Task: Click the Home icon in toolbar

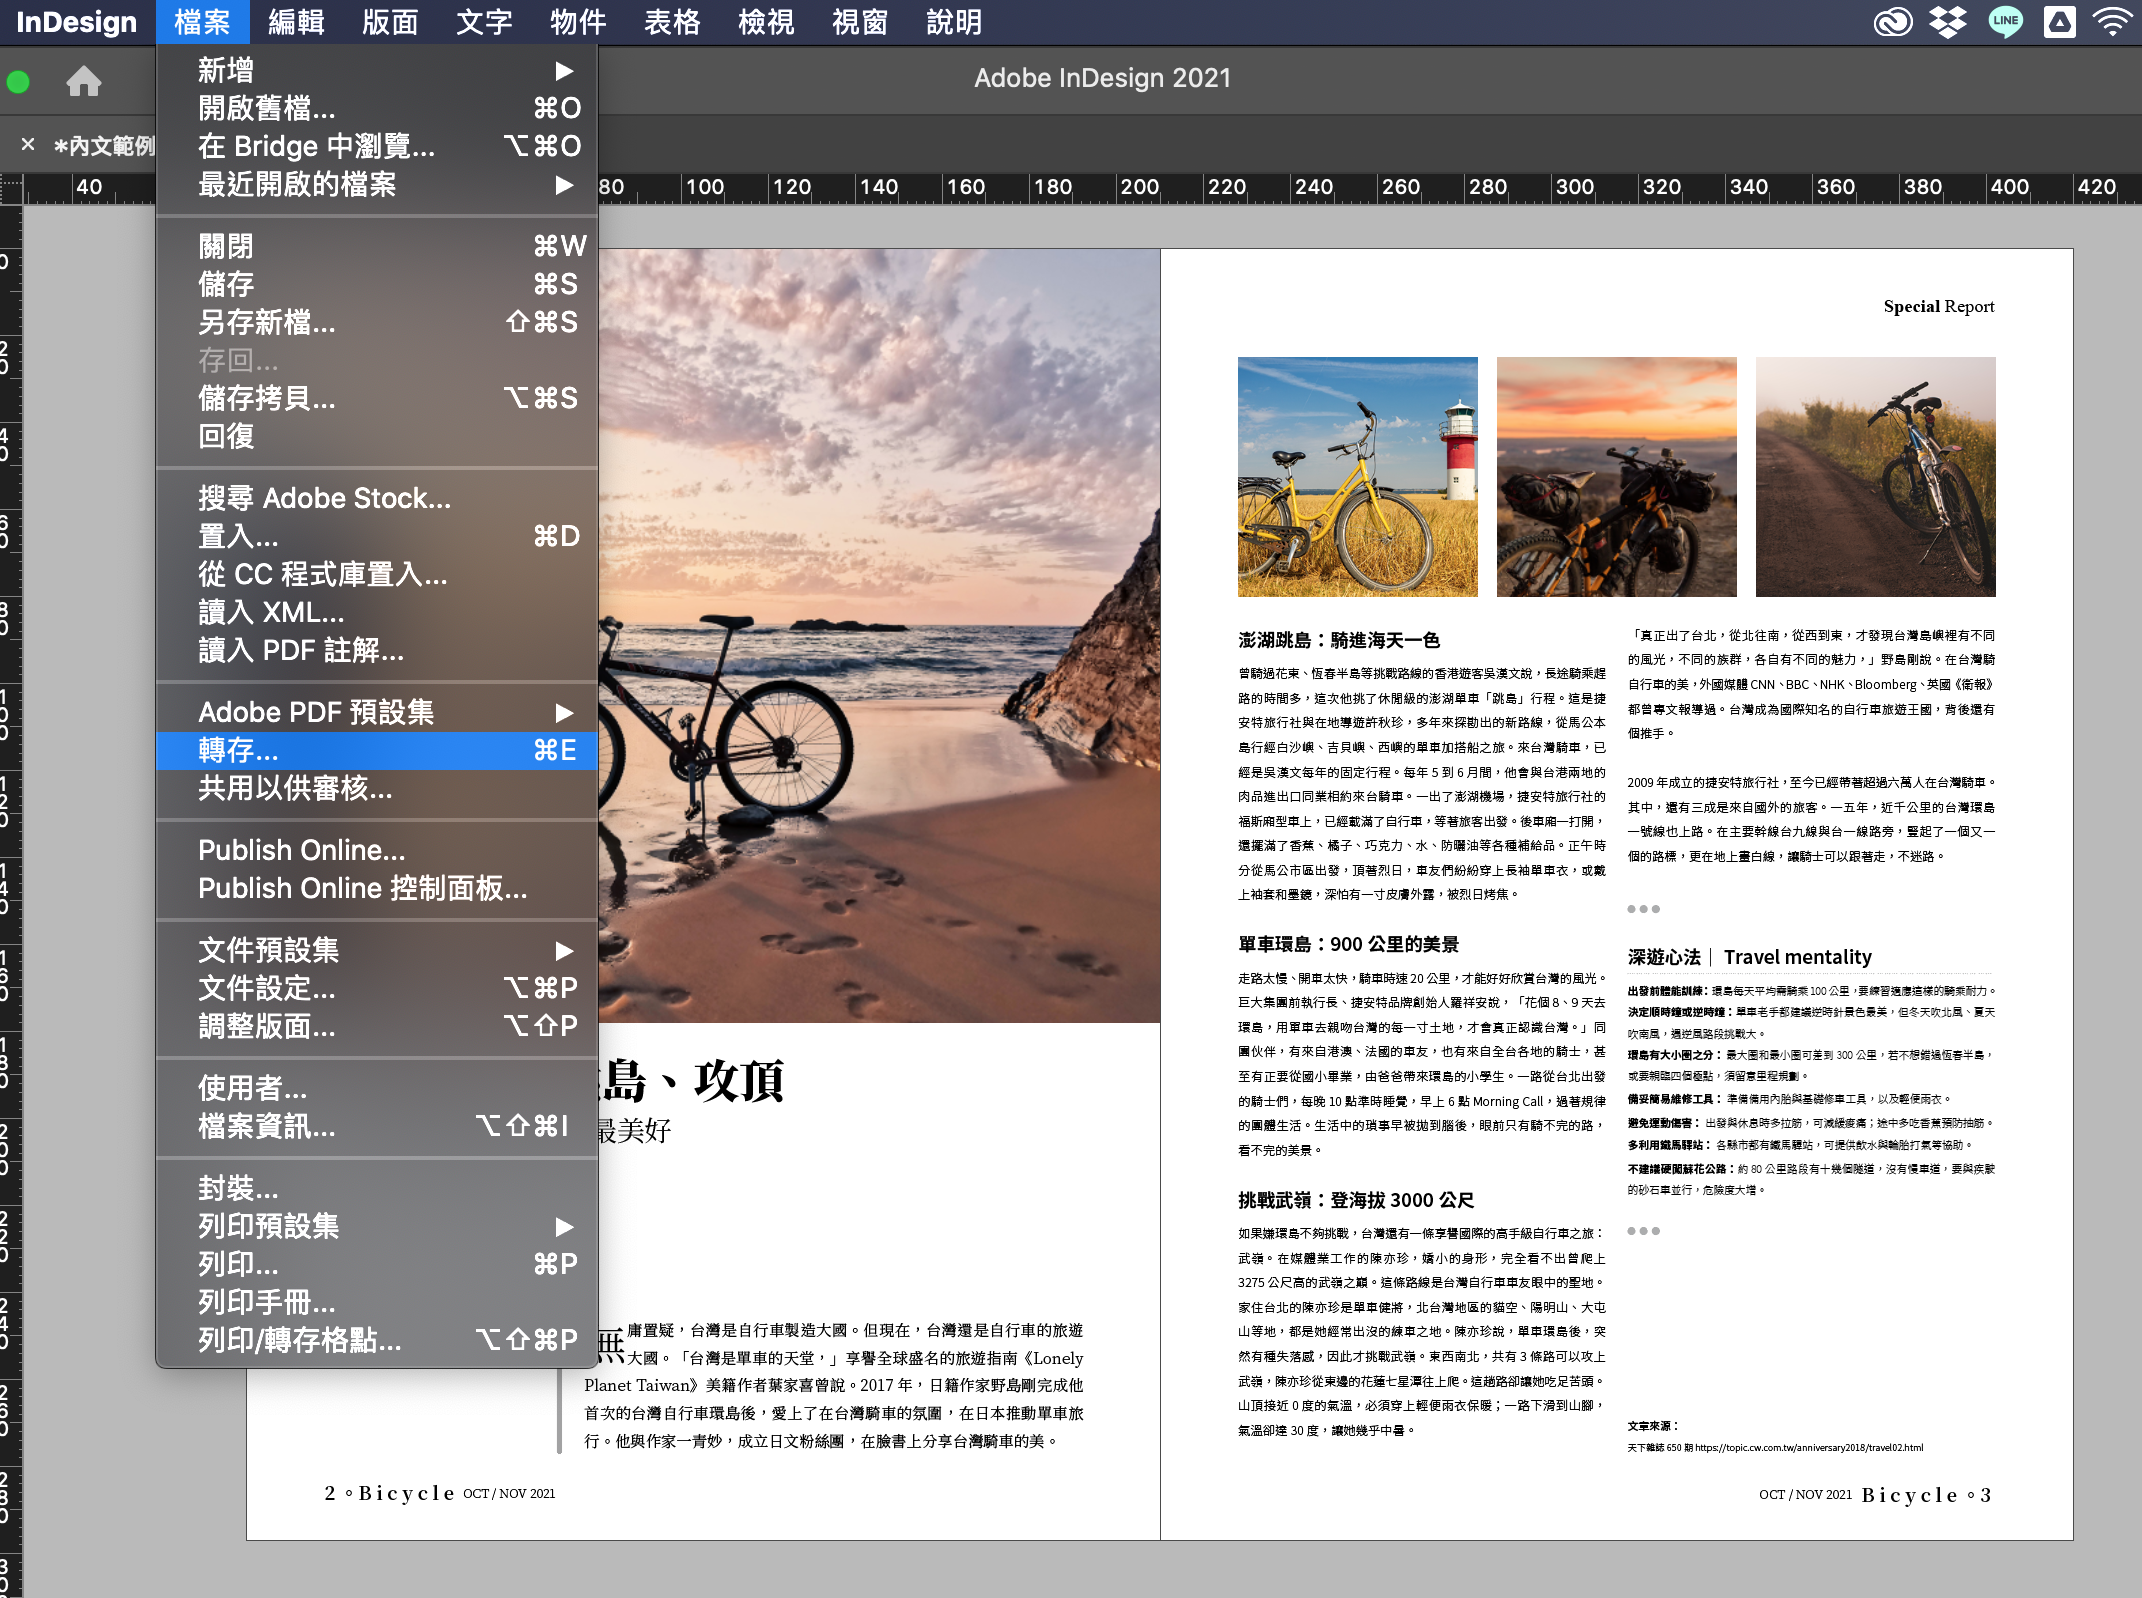Action: (84, 81)
